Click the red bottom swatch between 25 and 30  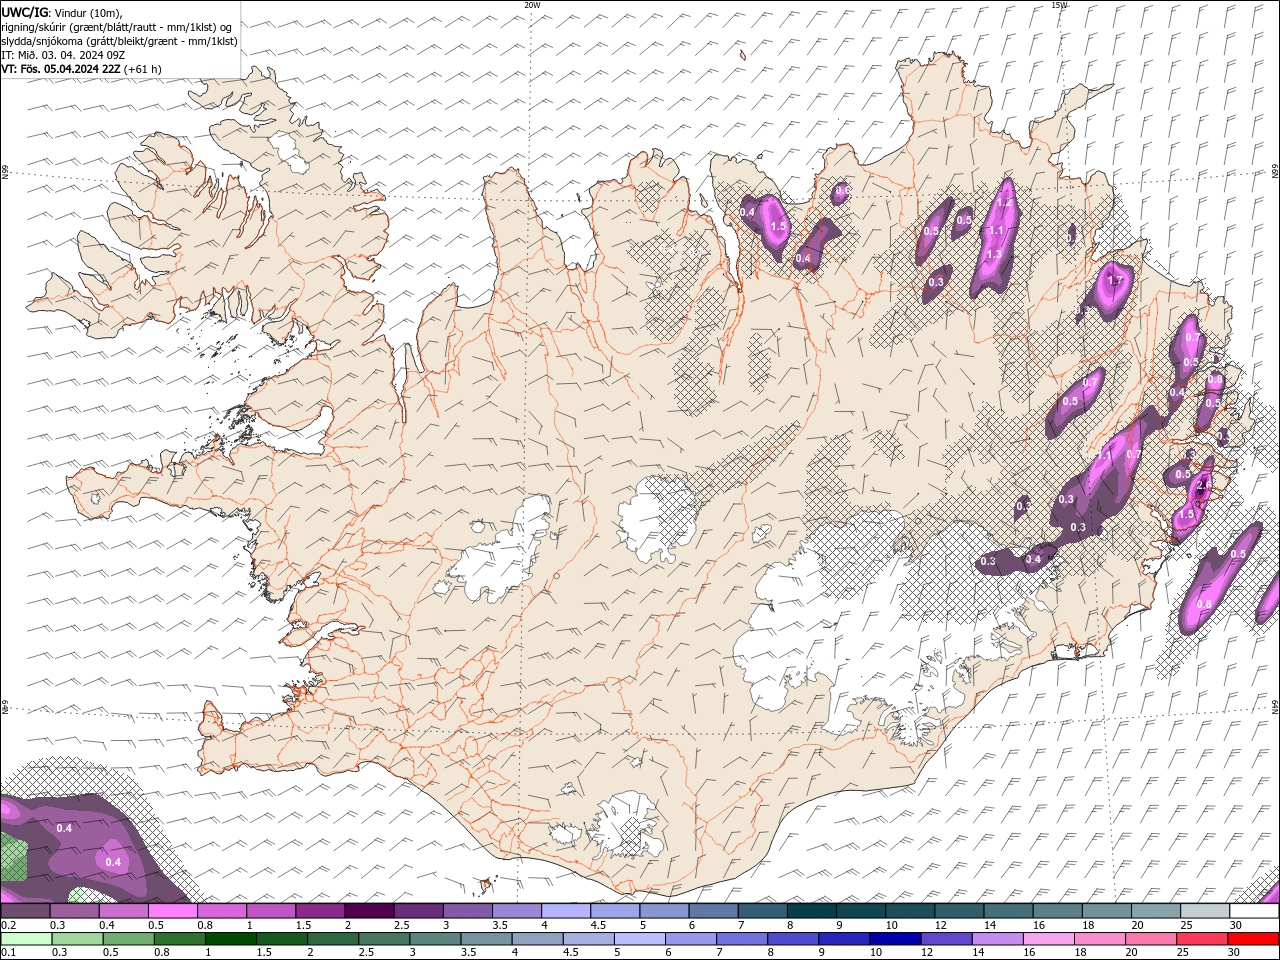[1202, 939]
